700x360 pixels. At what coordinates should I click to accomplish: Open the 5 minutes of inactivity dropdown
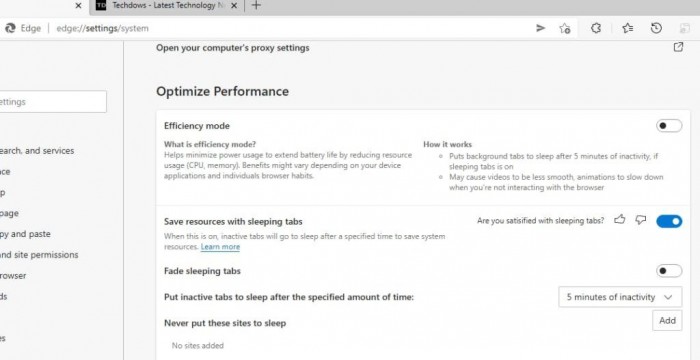(620, 297)
